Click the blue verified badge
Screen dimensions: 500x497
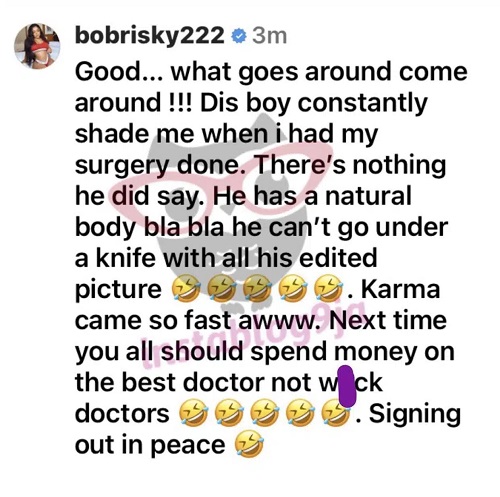click(x=239, y=36)
